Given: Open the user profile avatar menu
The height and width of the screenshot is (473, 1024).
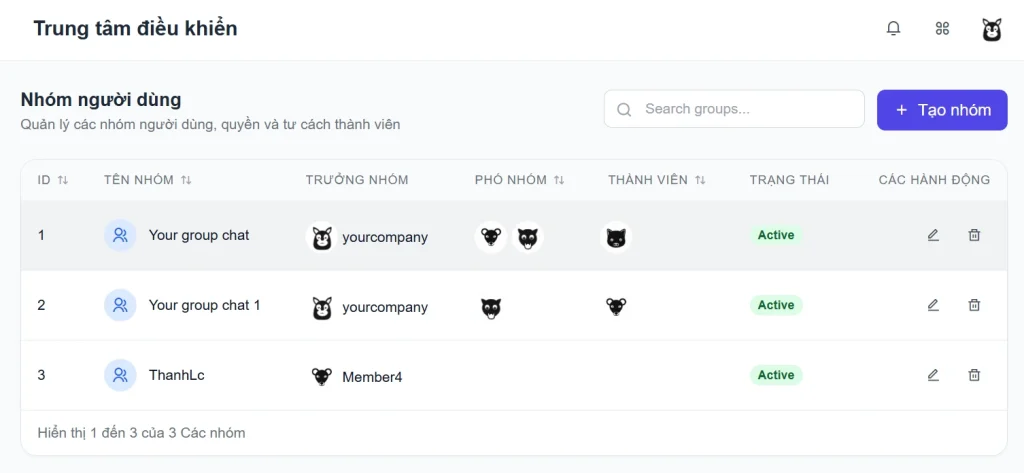Looking at the screenshot, I should 991,29.
